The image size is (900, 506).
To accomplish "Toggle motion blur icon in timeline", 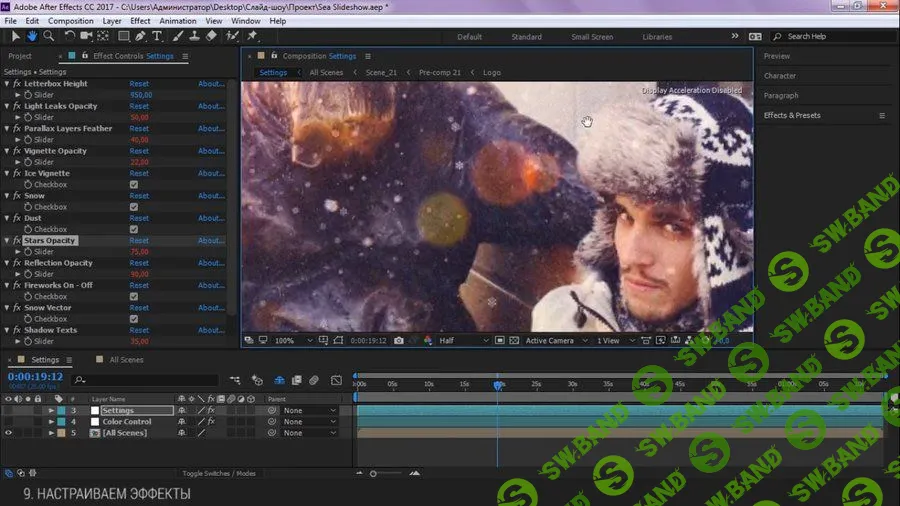I will point(313,380).
